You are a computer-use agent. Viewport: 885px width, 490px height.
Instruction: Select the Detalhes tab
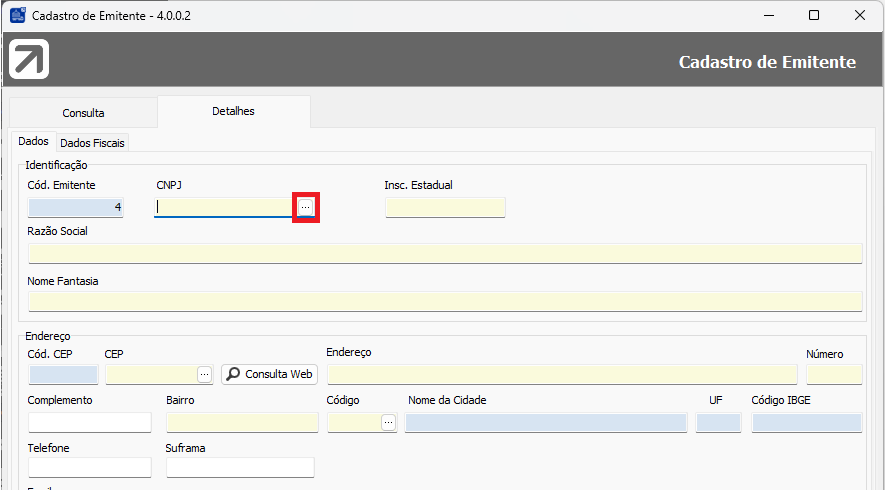pyautogui.click(x=233, y=111)
